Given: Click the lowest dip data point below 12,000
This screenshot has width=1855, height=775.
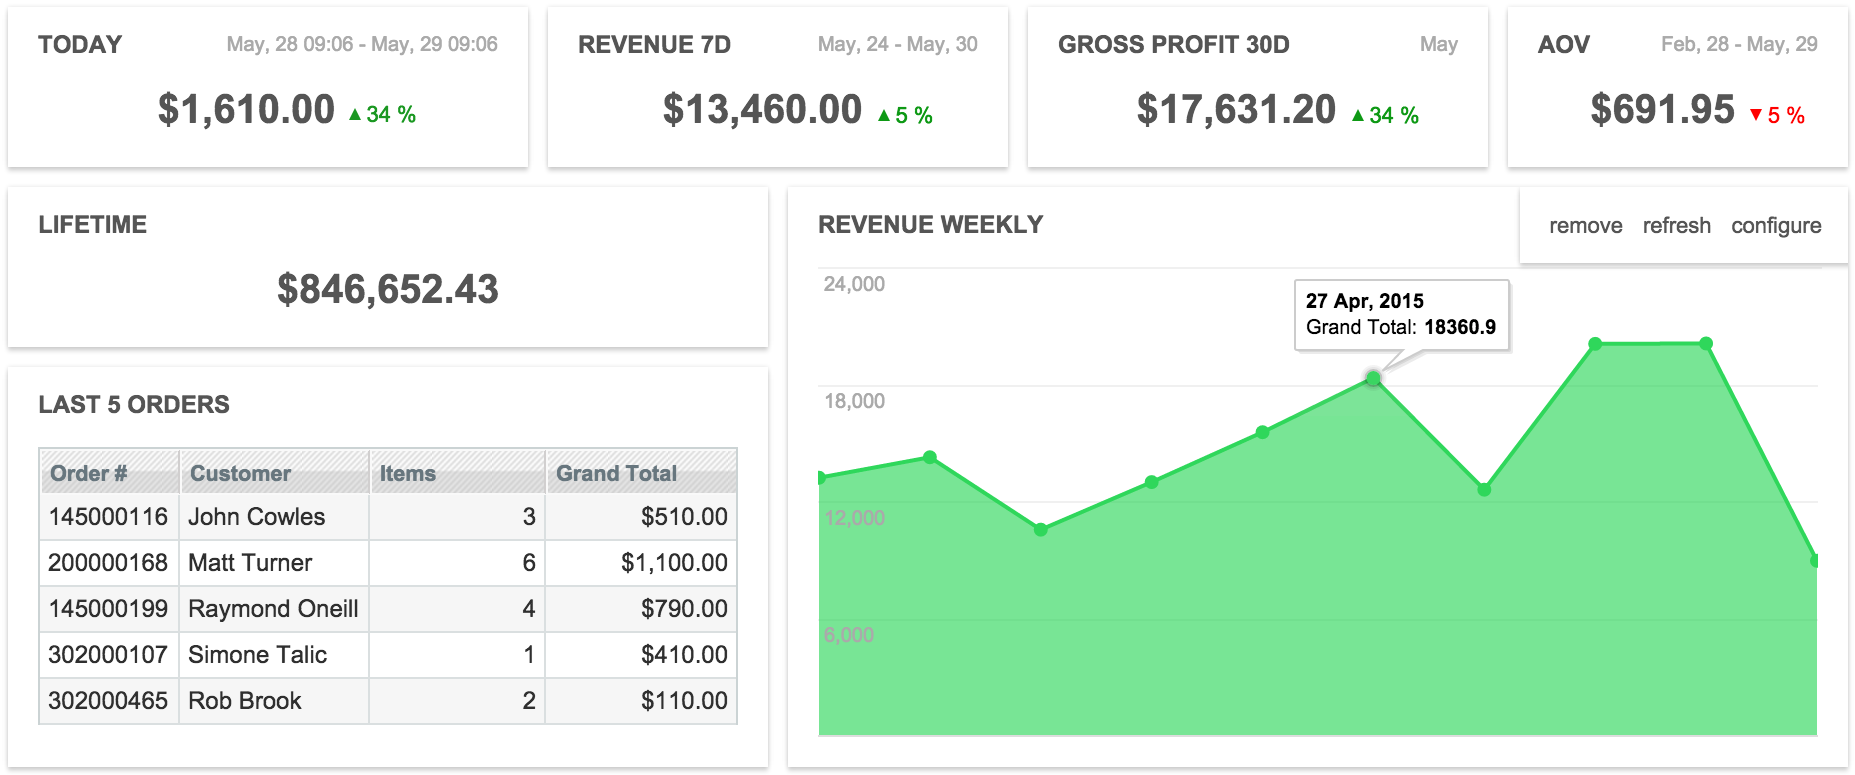Looking at the screenshot, I should pos(1041,529).
